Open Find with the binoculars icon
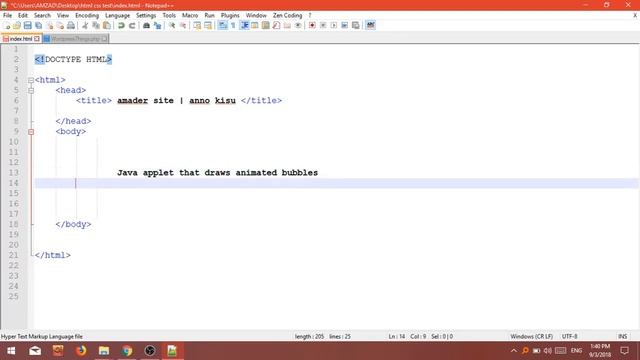640x360 pixels. (146, 25)
